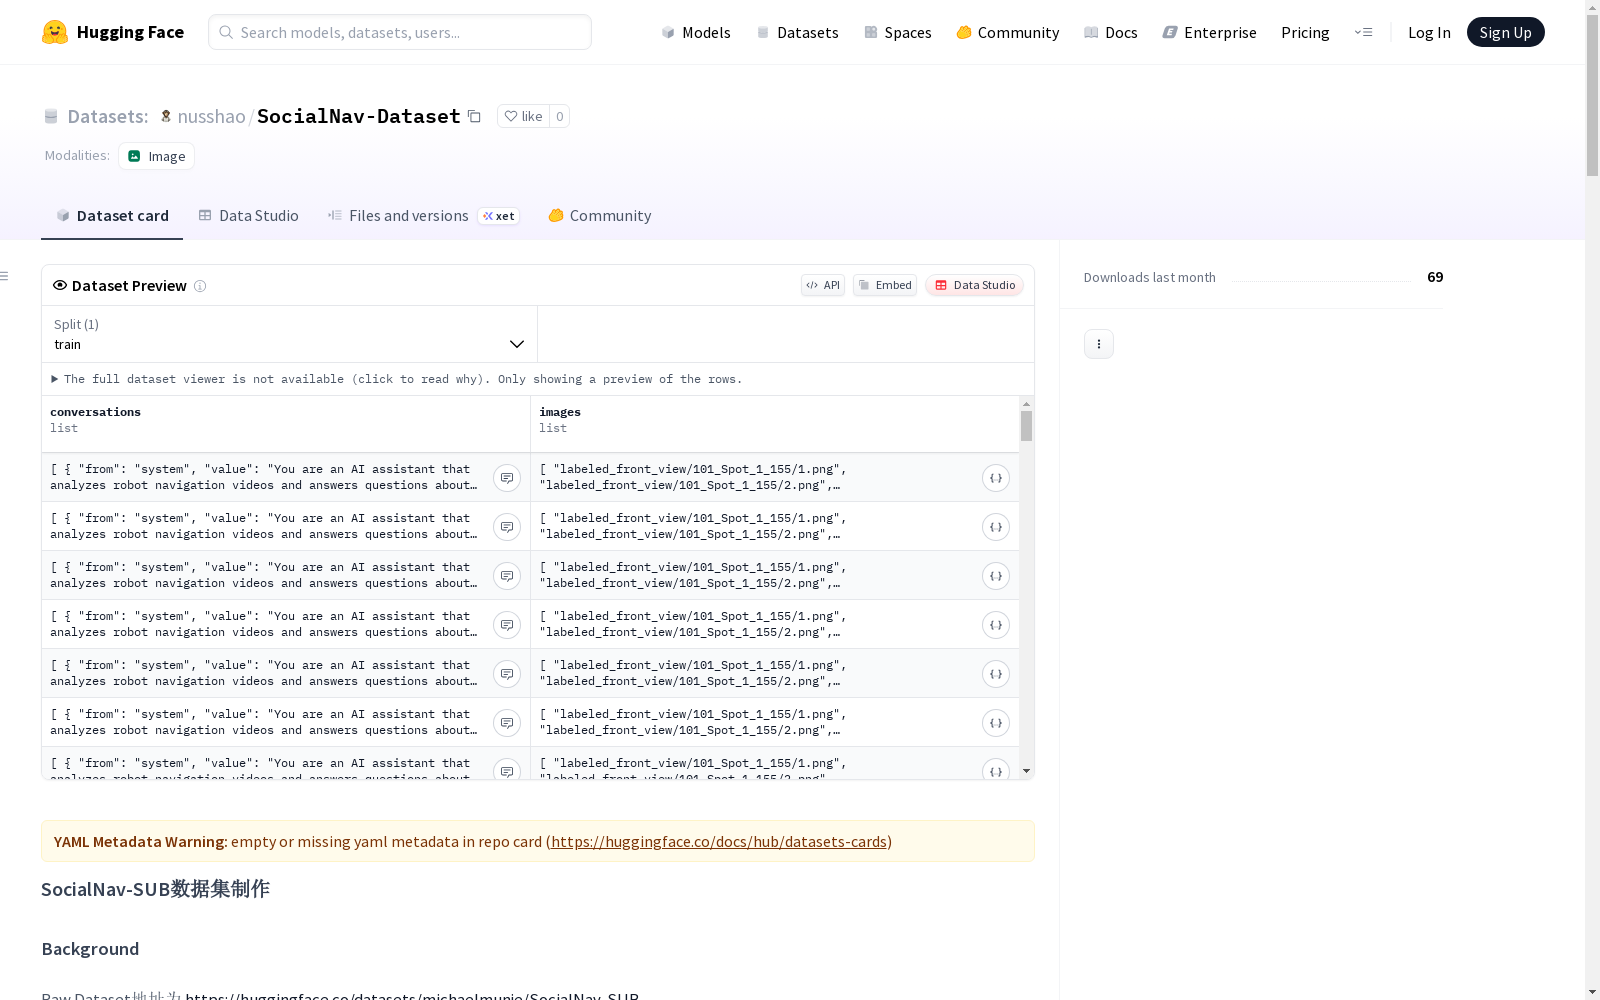Image resolution: width=1600 pixels, height=1000 pixels.
Task: Go to Models in the top navigation
Action: pyautogui.click(x=696, y=32)
